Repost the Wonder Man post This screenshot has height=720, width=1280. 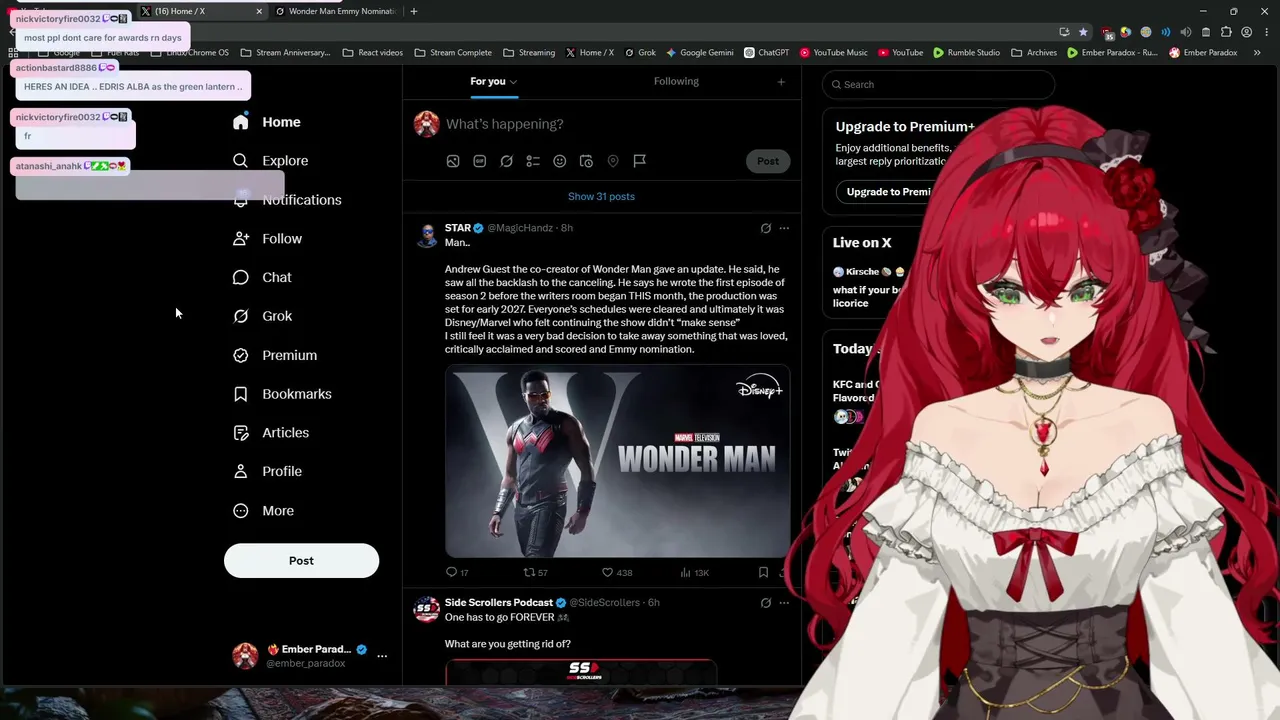click(536, 573)
